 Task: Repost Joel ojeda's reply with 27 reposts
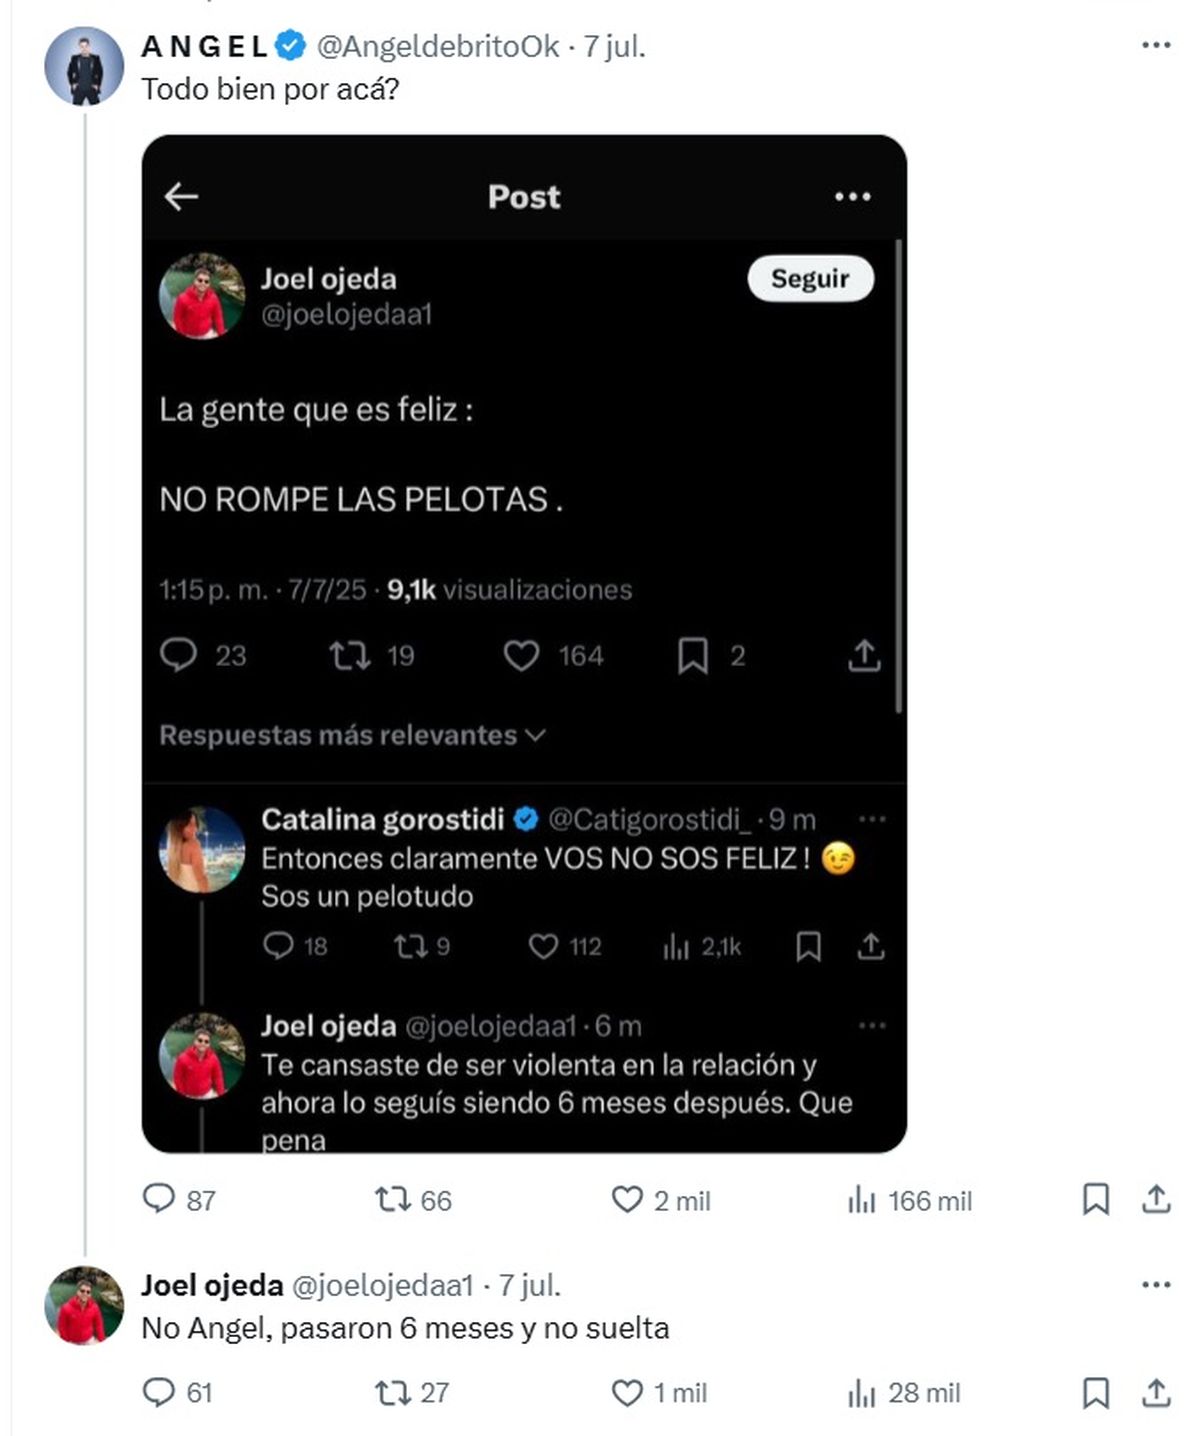coord(411,1392)
